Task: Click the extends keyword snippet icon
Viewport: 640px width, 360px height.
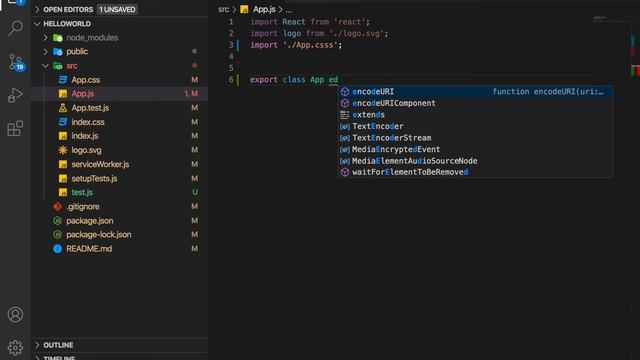Action: point(345,115)
